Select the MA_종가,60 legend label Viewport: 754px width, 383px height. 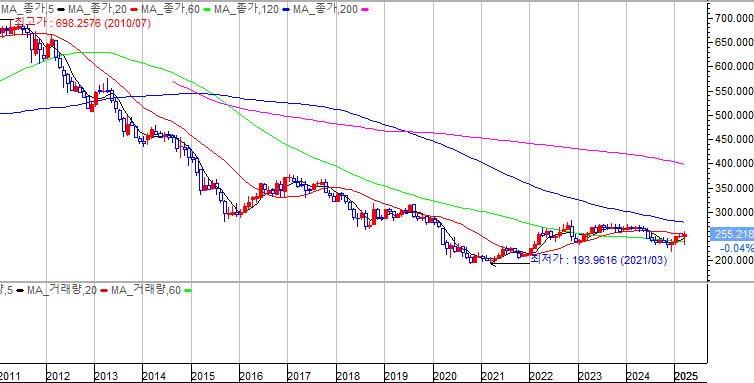pyautogui.click(x=170, y=9)
